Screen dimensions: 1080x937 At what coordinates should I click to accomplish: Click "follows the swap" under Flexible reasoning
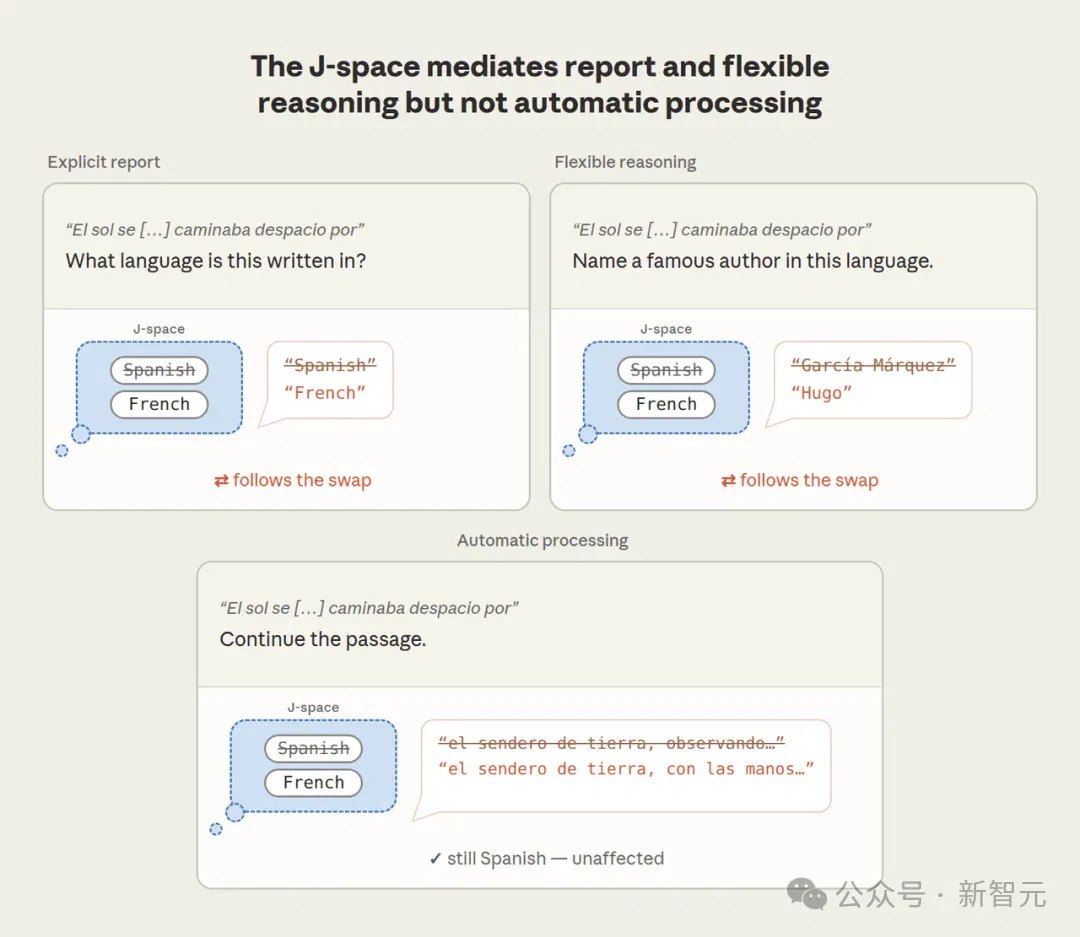(809, 480)
